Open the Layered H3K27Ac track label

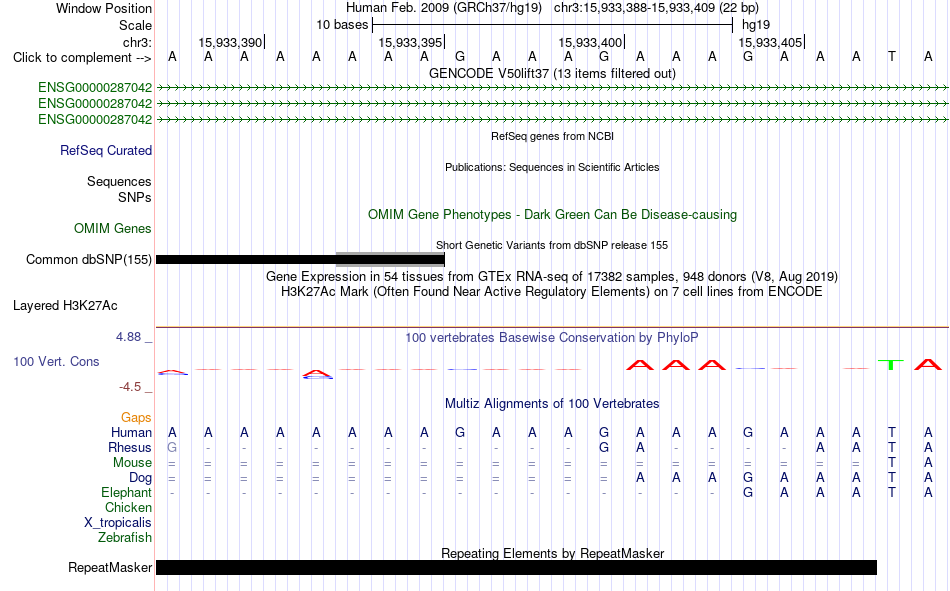(65, 306)
